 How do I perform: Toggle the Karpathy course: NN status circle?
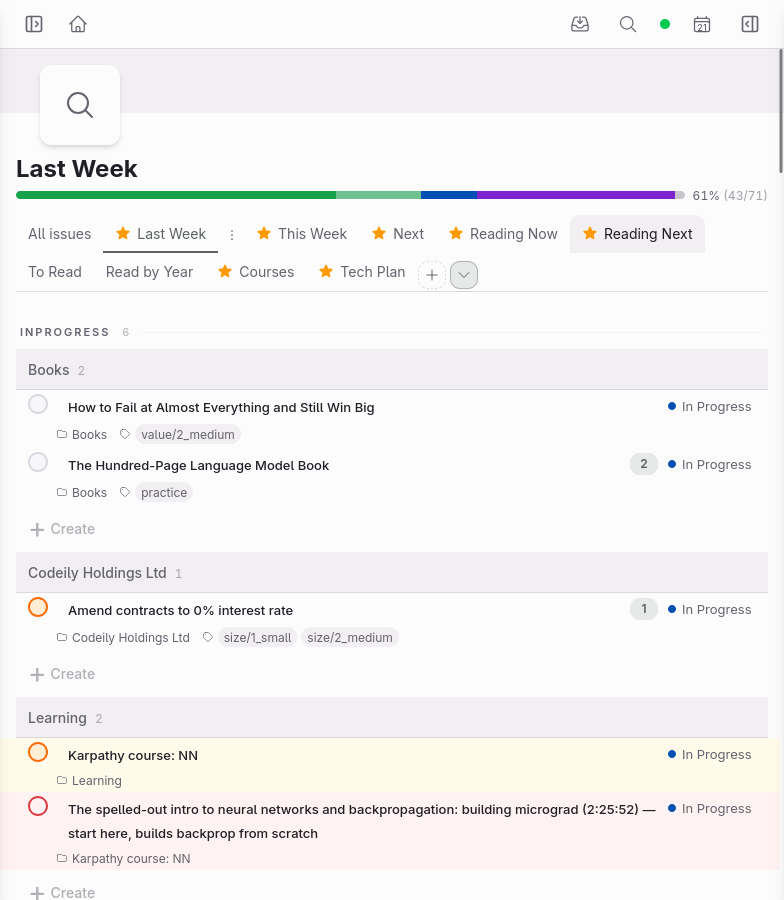(38, 752)
